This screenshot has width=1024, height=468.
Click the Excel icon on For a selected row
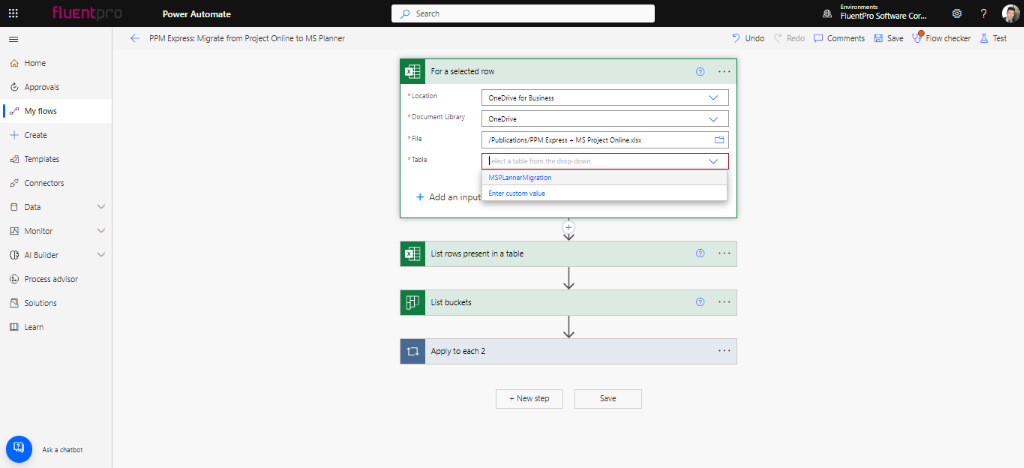tap(412, 71)
